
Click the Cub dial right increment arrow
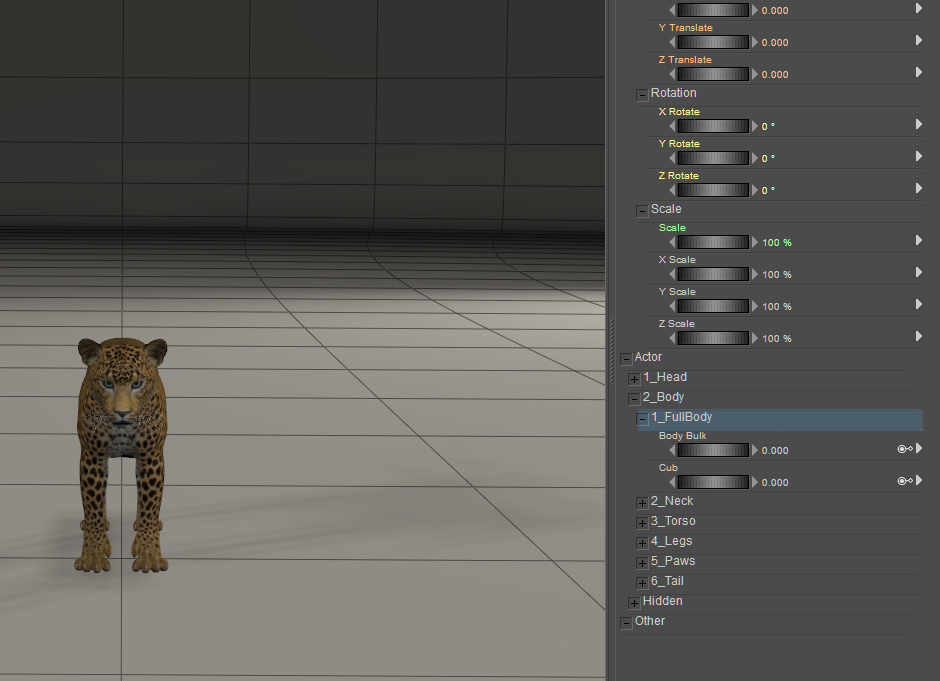755,482
